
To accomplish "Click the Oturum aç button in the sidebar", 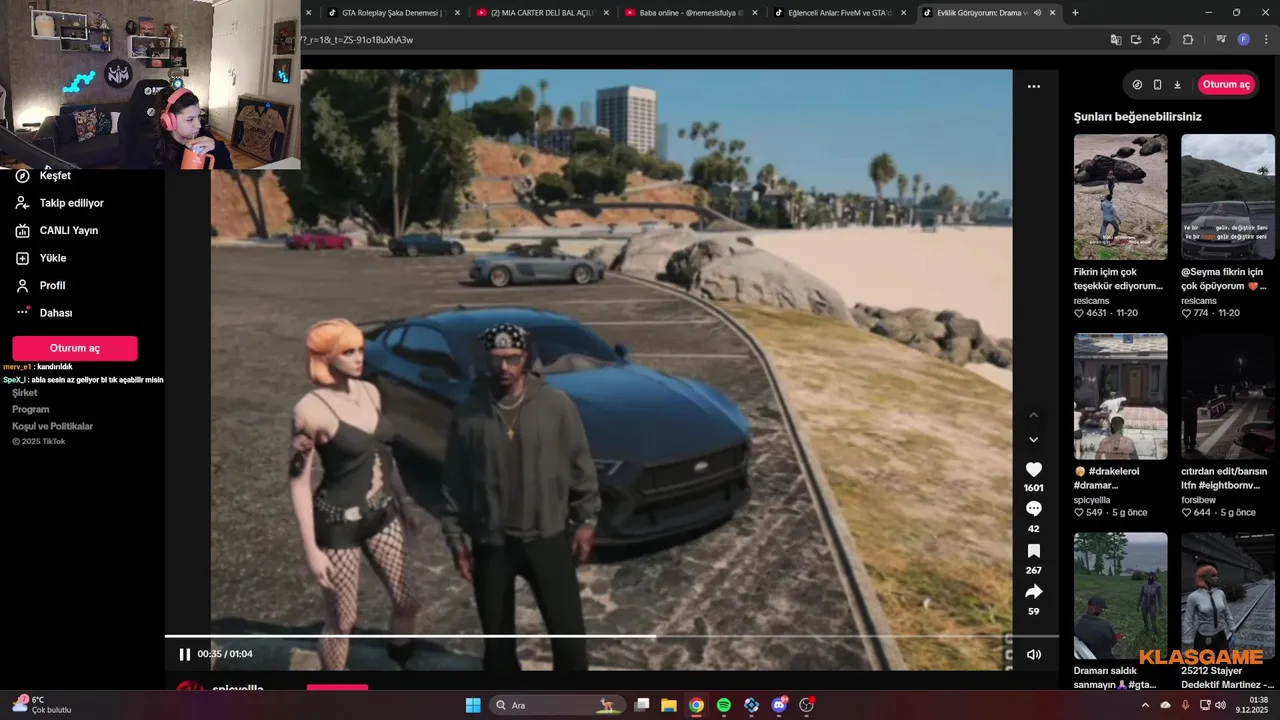I will [x=75, y=348].
